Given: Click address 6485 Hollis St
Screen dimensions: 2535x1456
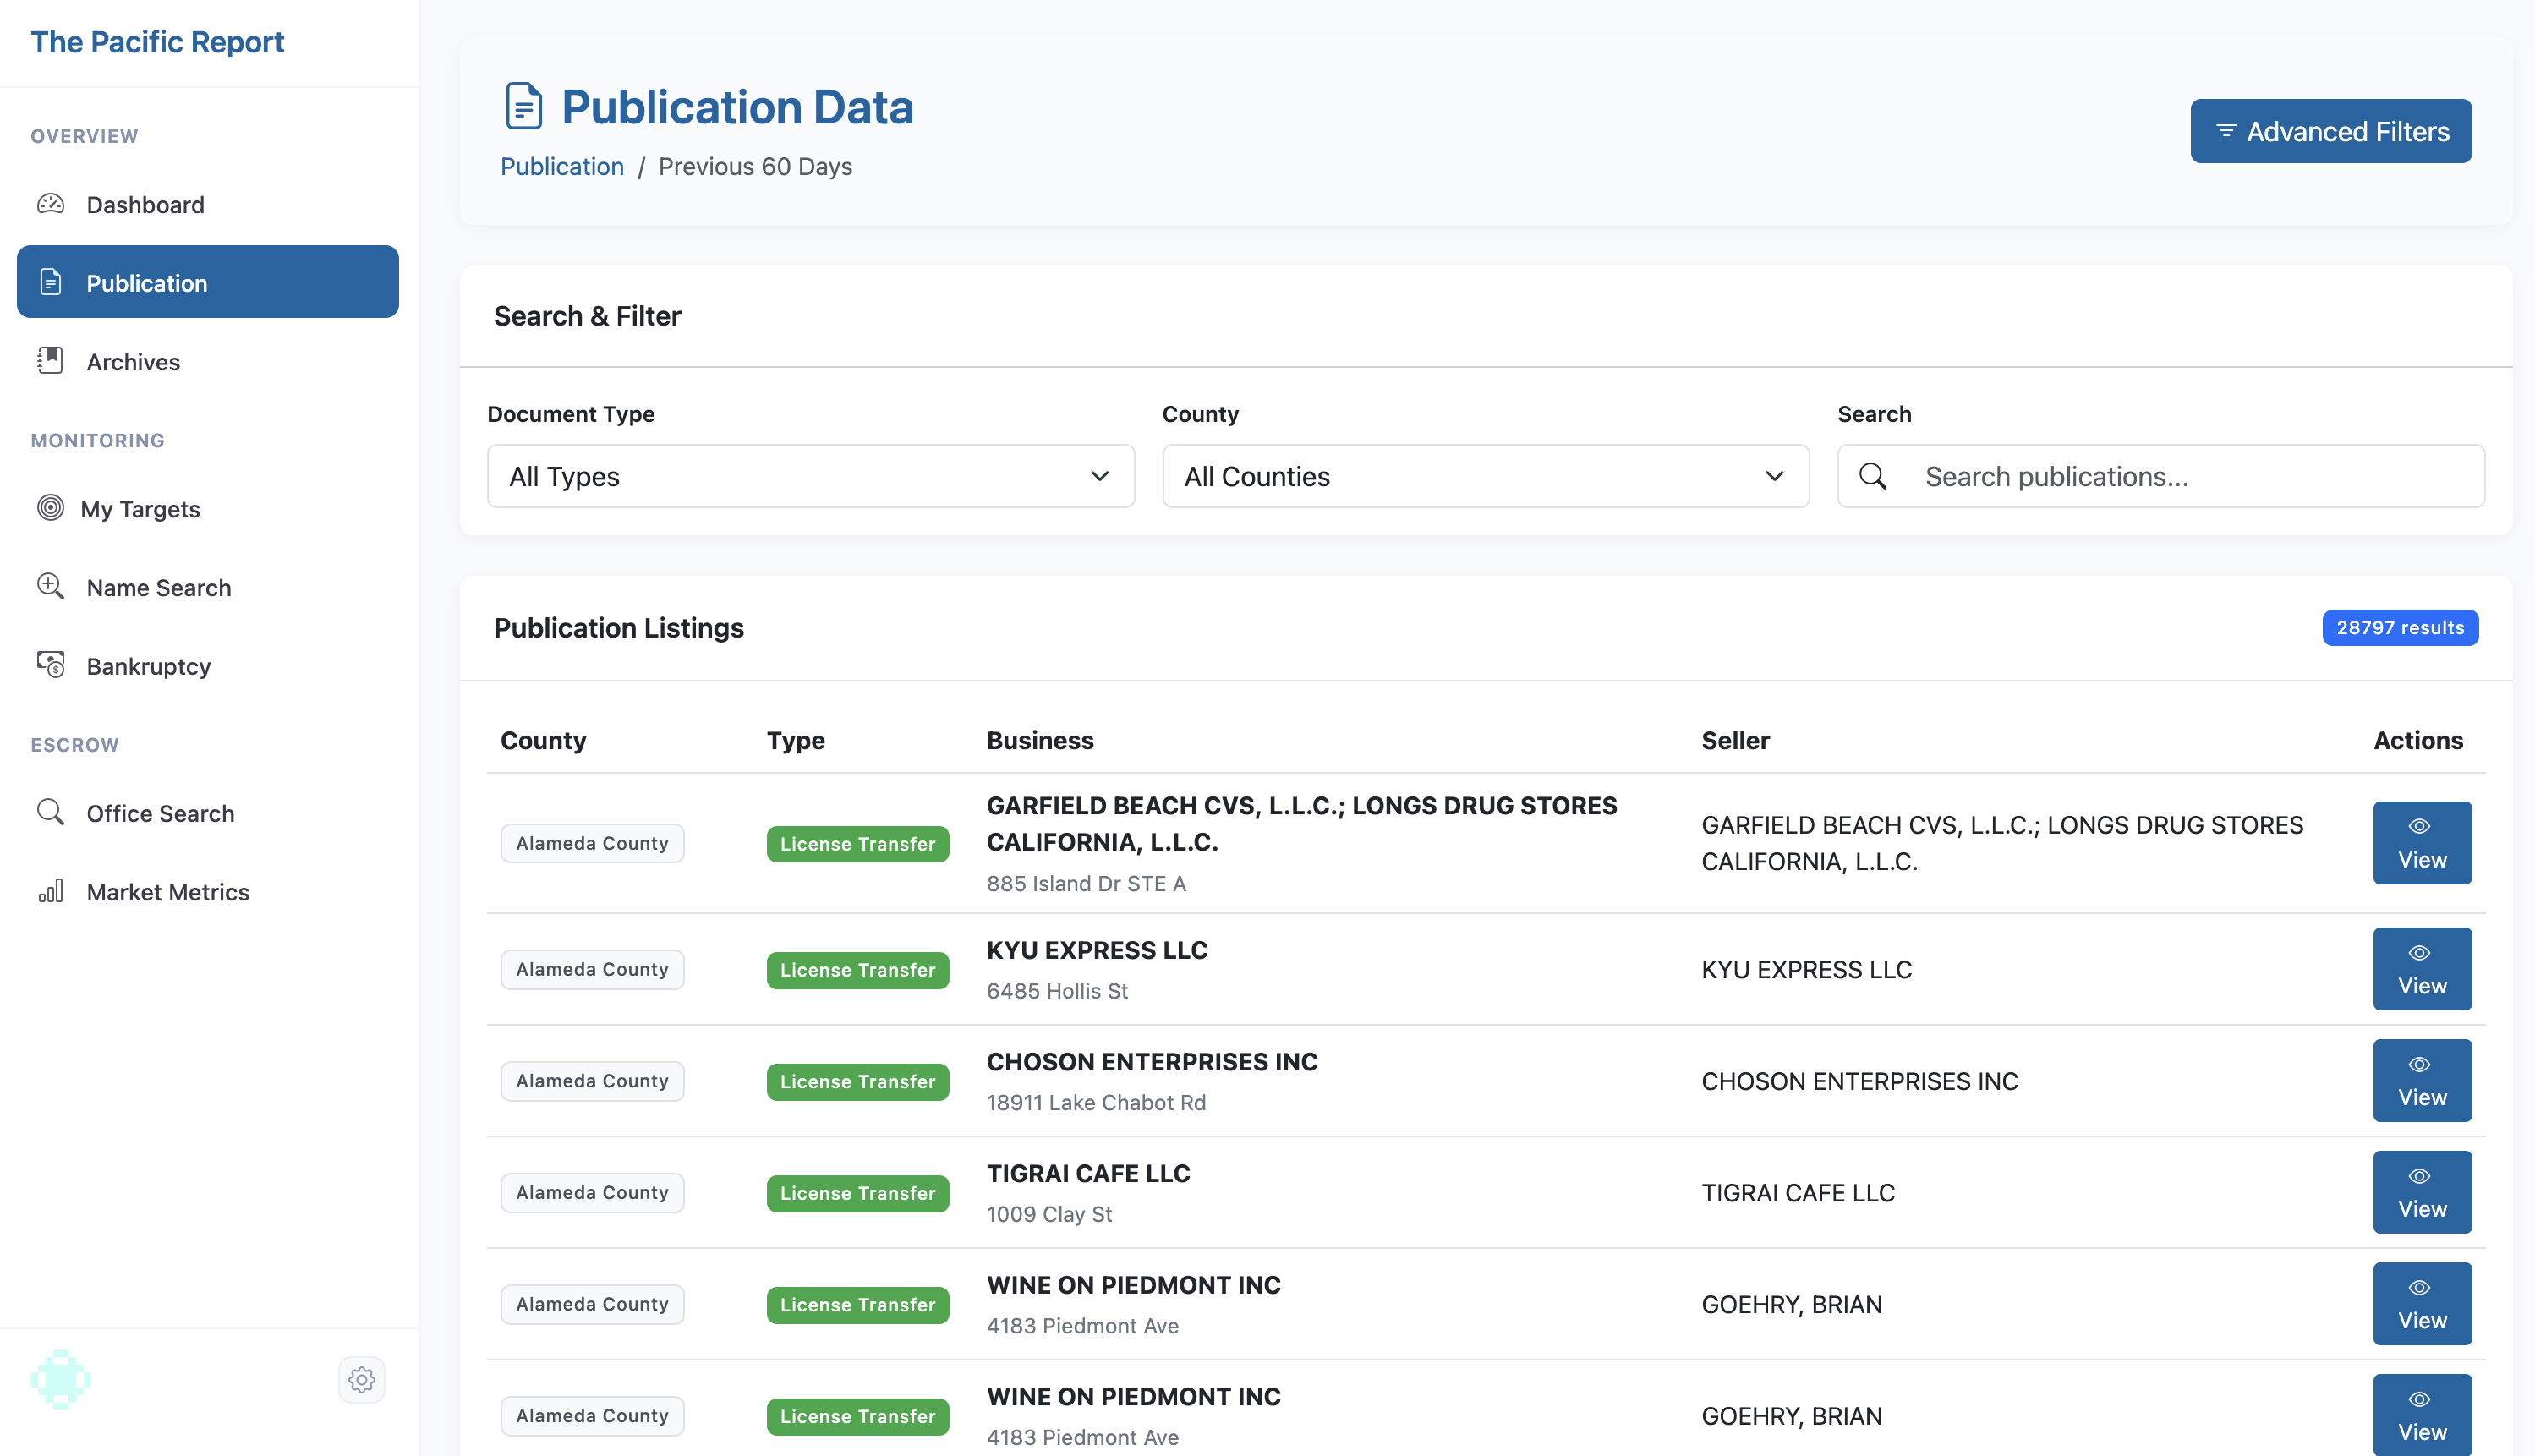Looking at the screenshot, I should [x=1057, y=991].
